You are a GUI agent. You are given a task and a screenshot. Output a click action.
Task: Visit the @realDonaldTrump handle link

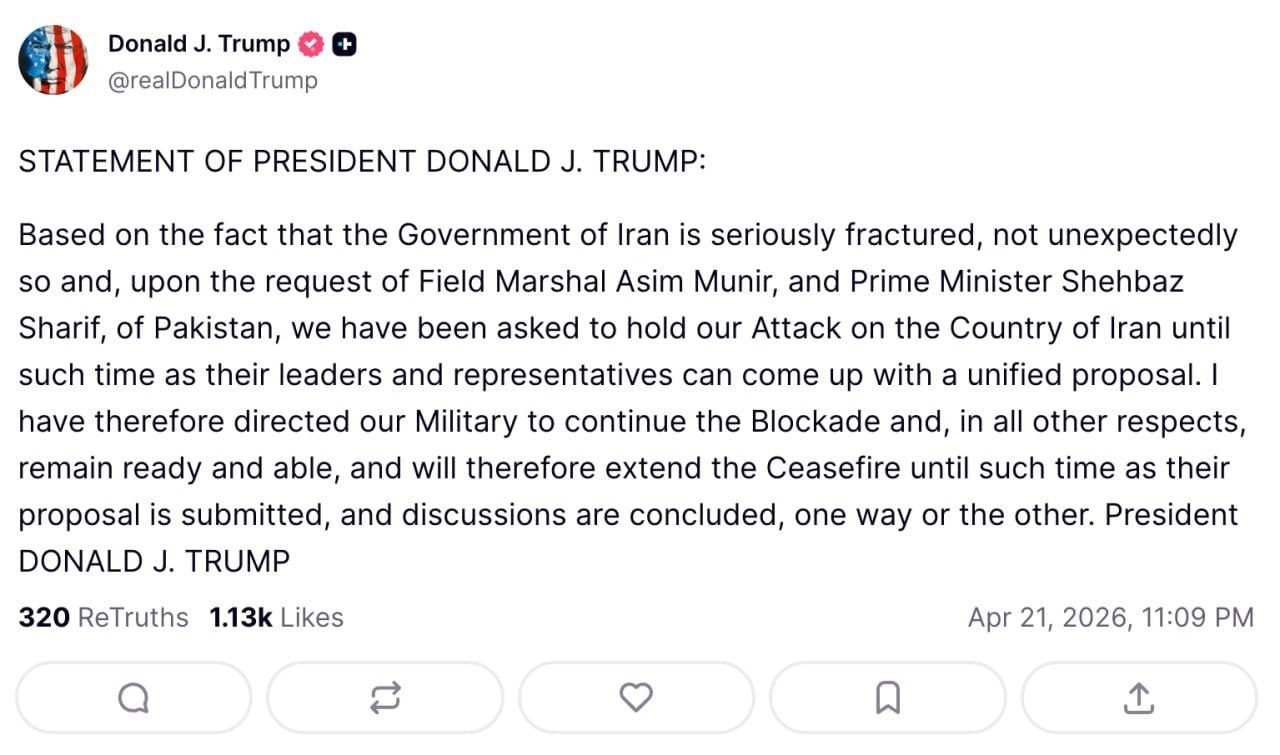(x=212, y=81)
